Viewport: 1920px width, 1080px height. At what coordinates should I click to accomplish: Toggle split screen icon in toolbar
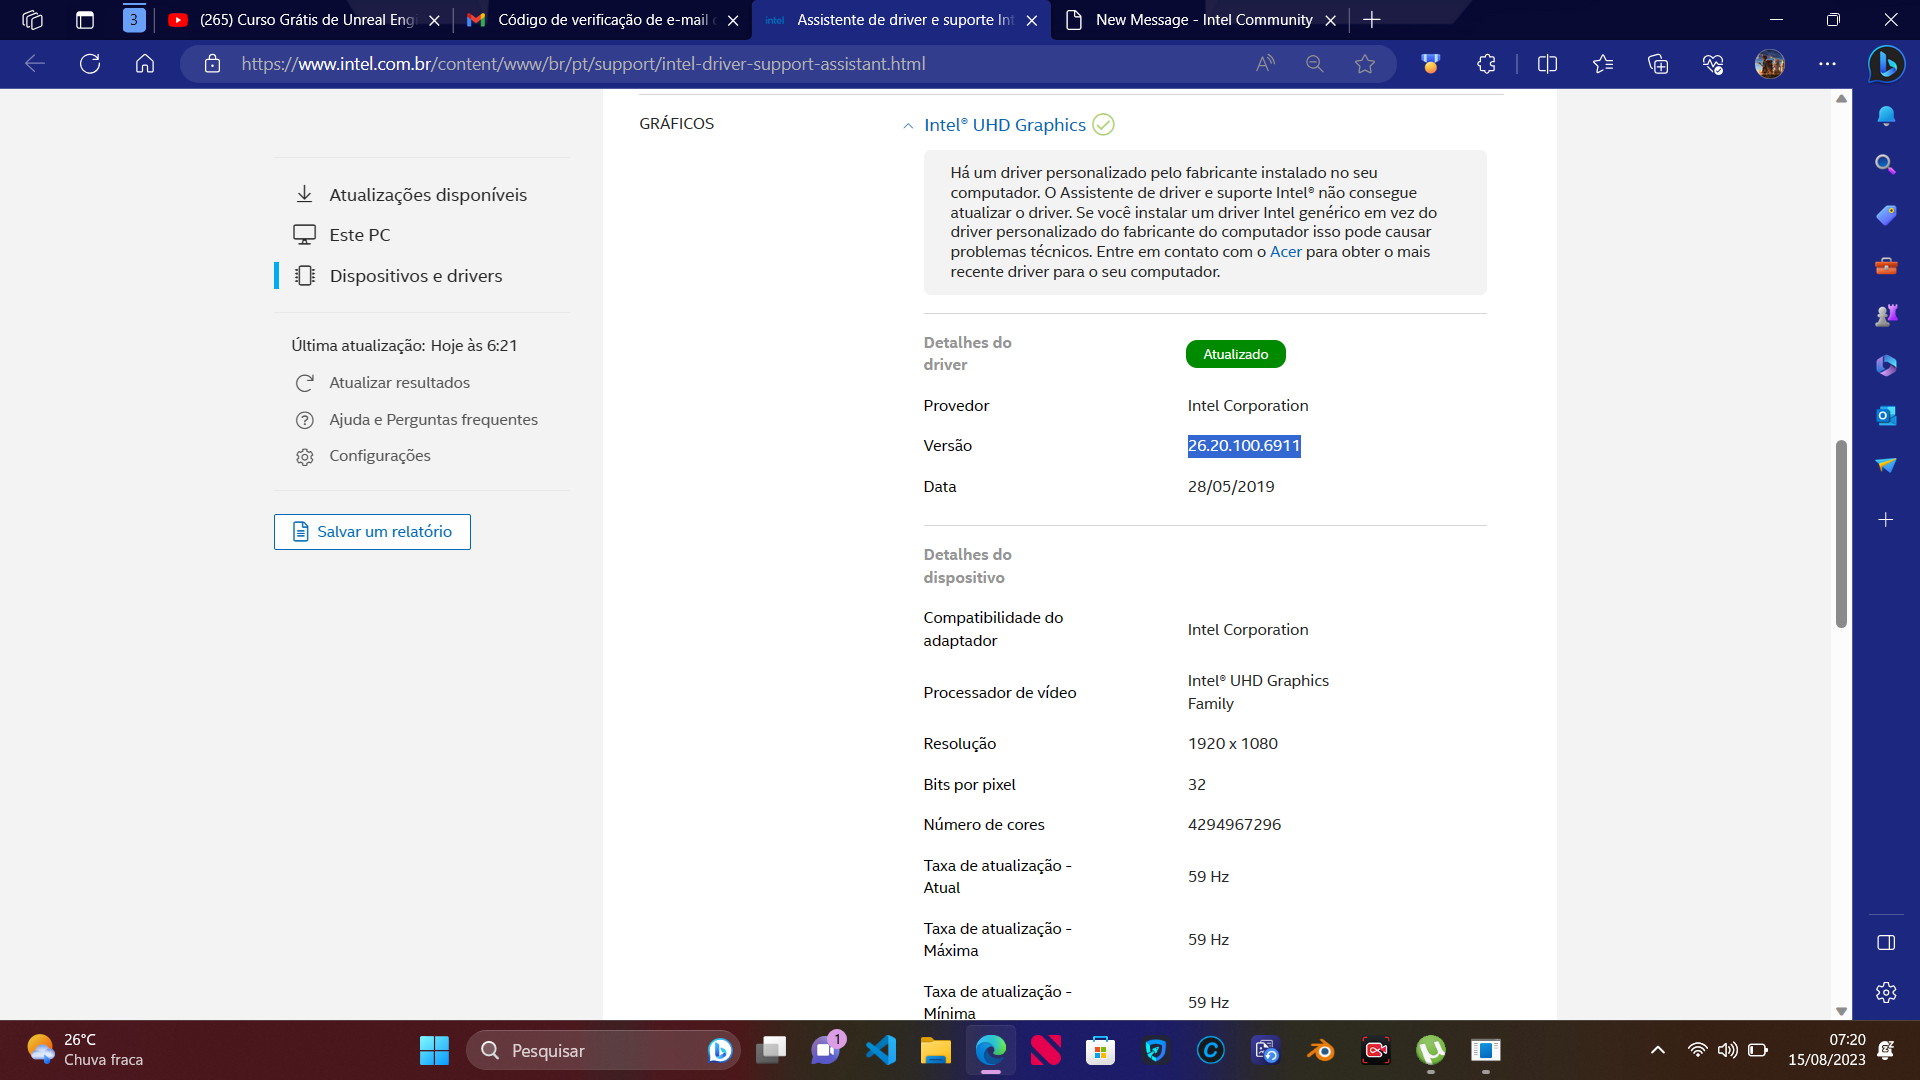click(x=1547, y=64)
